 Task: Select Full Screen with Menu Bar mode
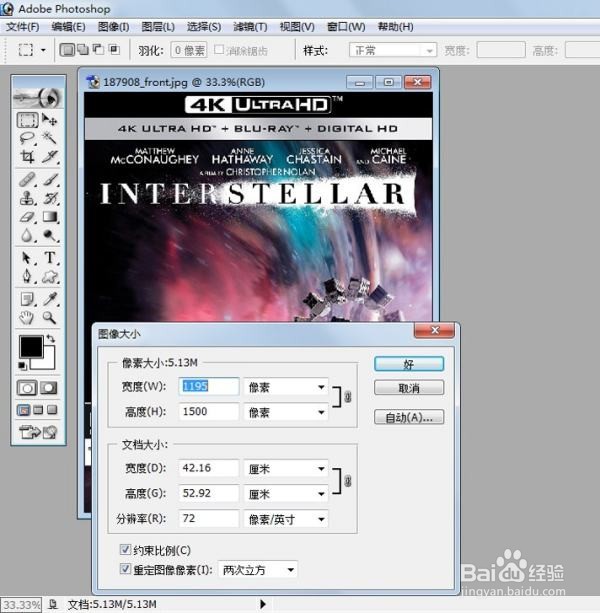point(38,410)
